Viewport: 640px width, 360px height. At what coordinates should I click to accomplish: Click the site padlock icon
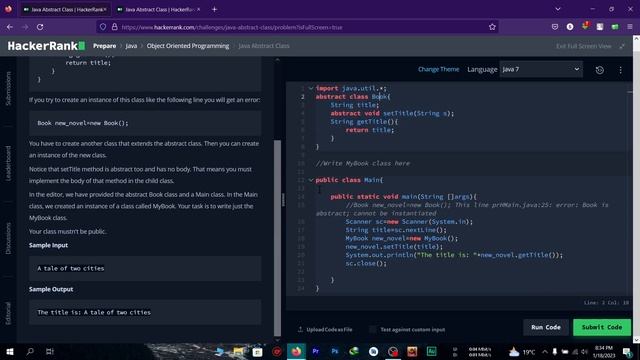pyautogui.click(x=115, y=27)
